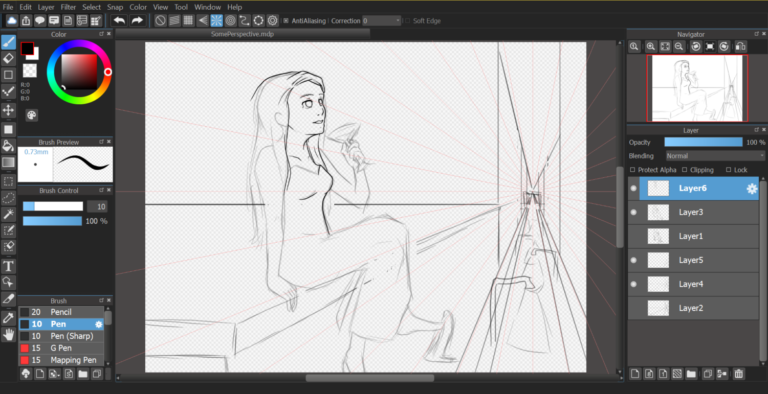This screenshot has width=768, height=394.
Task: Click the layer Opacity slider
Action: pyautogui.click(x=703, y=142)
